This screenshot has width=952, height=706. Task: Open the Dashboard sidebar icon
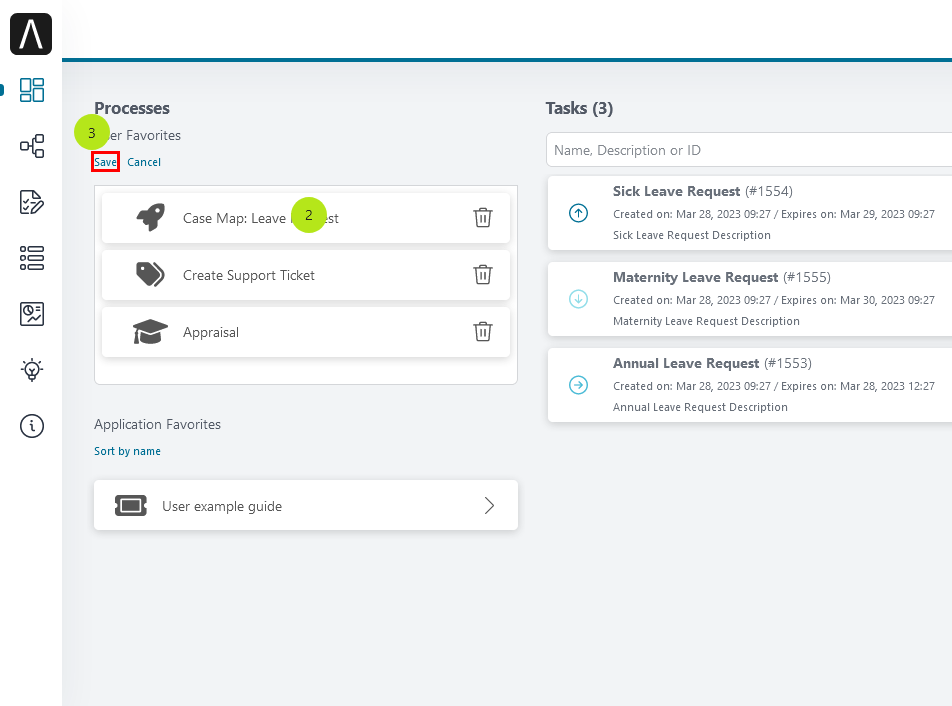tap(32, 90)
